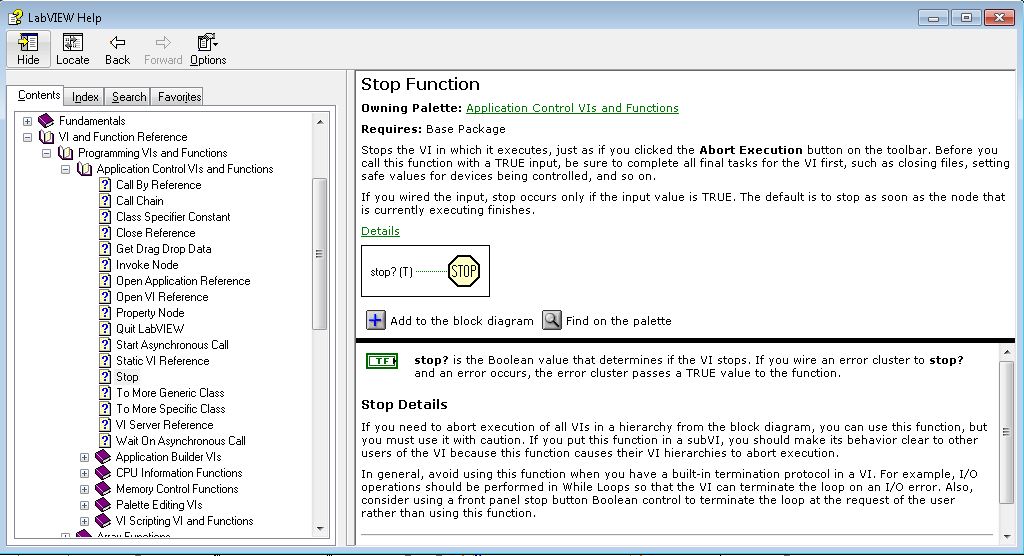This screenshot has width=1024, height=556.
Task: Expand Application Builder VIs node
Action: (x=84, y=457)
